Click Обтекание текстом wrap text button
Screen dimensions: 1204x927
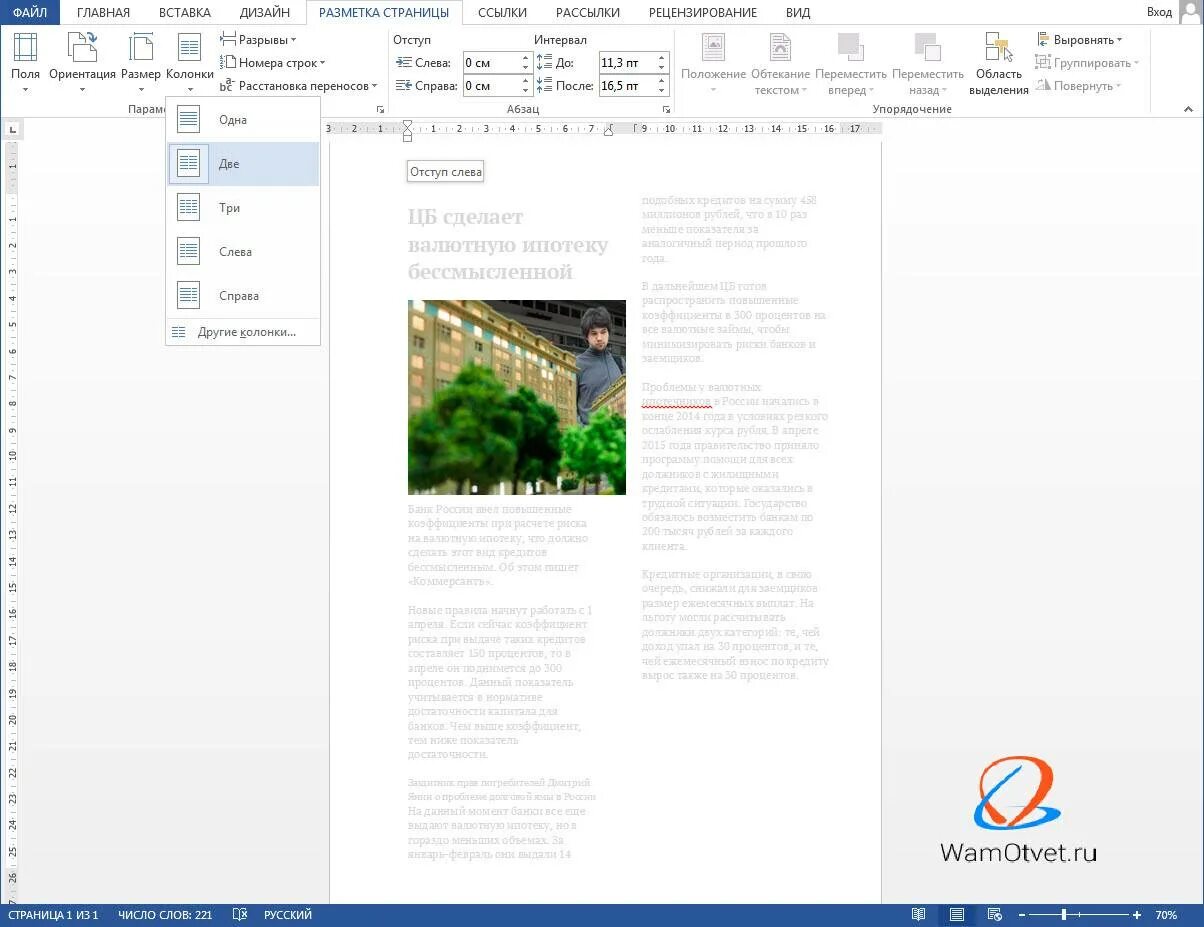(x=781, y=64)
